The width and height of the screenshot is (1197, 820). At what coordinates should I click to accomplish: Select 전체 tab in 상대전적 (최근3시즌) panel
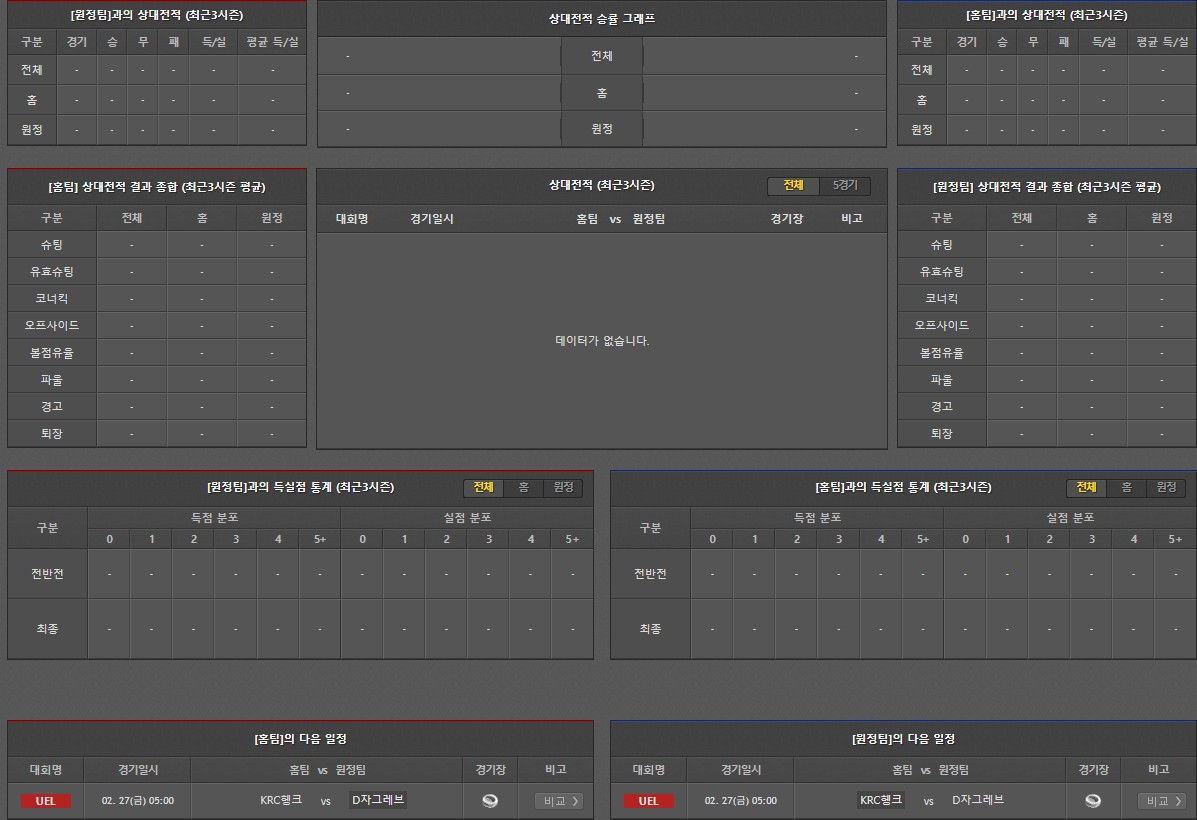[793, 186]
